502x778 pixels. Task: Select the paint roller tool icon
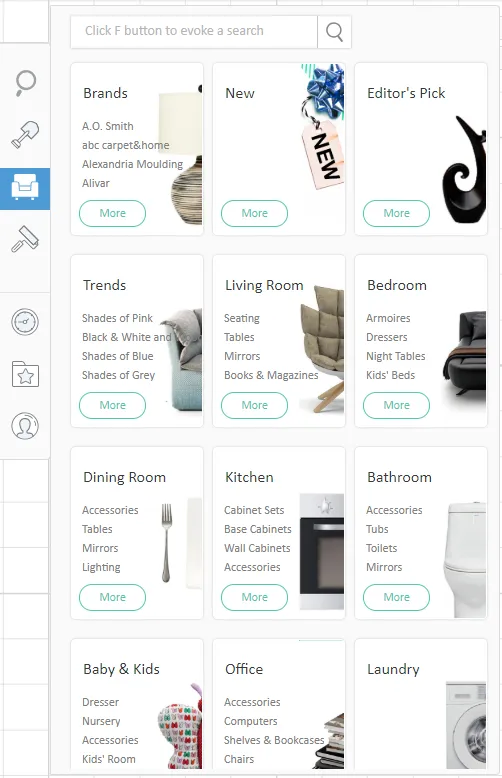pos(25,240)
